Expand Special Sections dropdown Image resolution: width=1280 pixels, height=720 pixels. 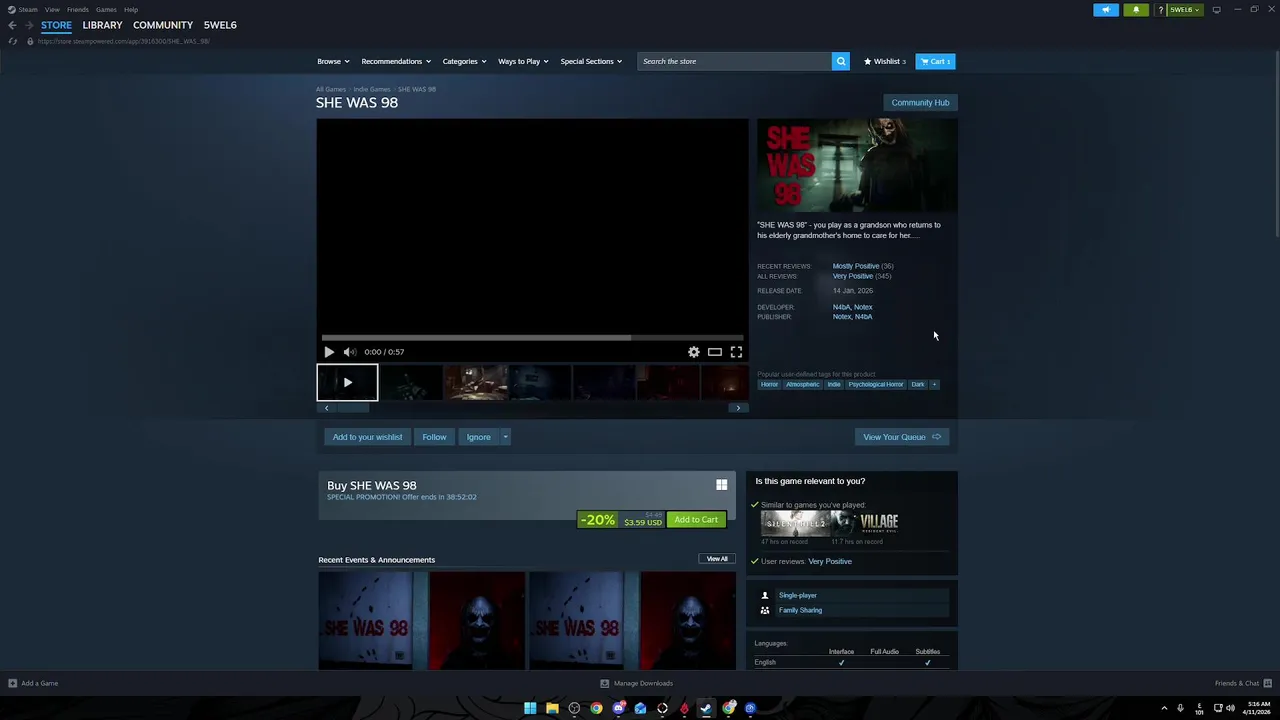click(x=591, y=61)
